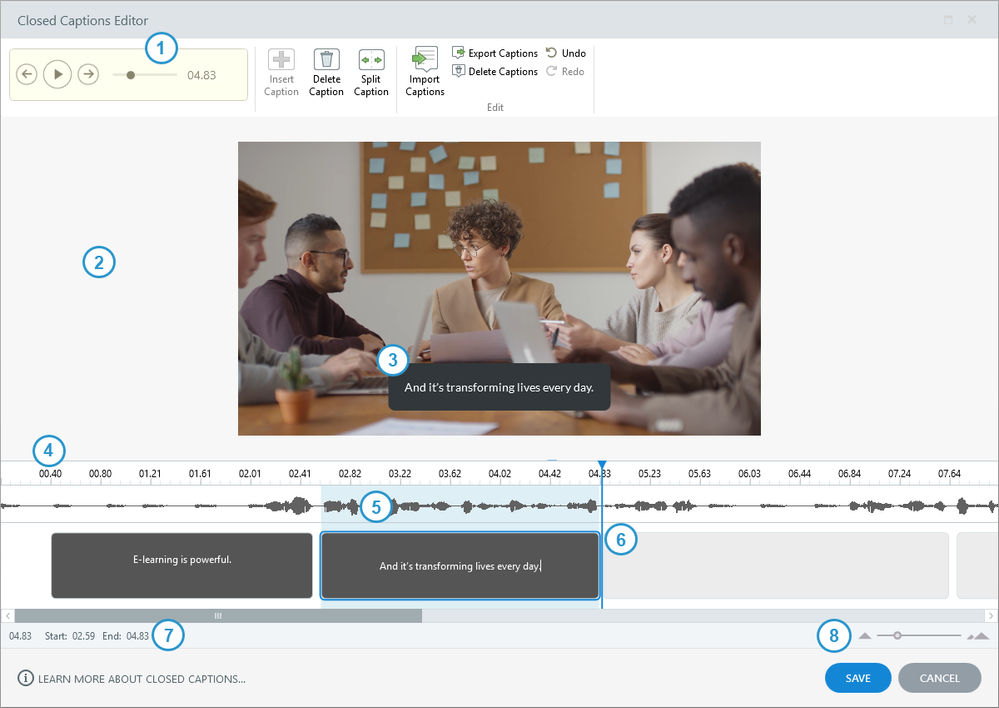Click the empty caption placeholder after playhead

point(777,565)
